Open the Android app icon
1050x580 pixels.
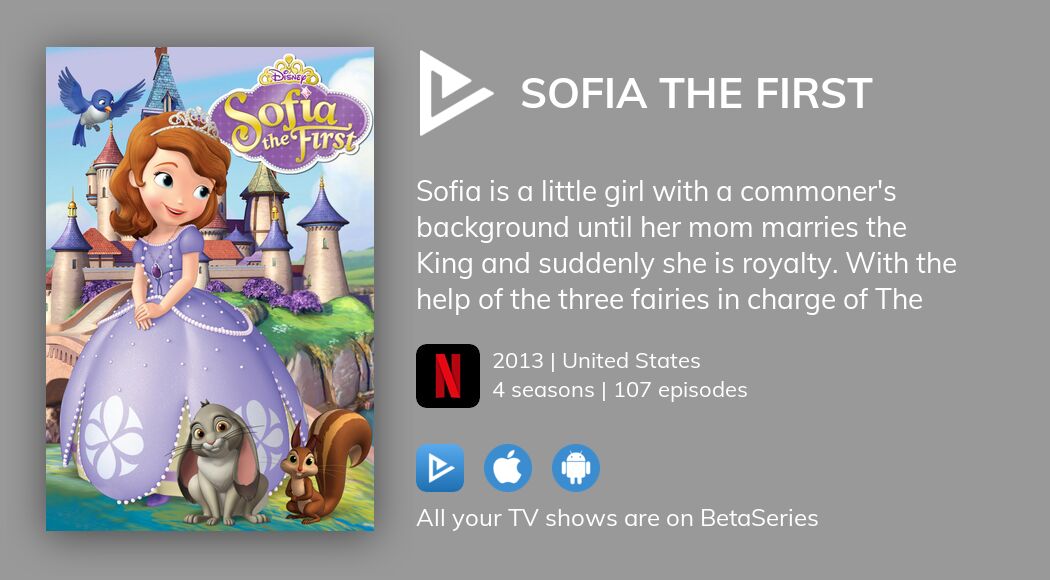576,468
